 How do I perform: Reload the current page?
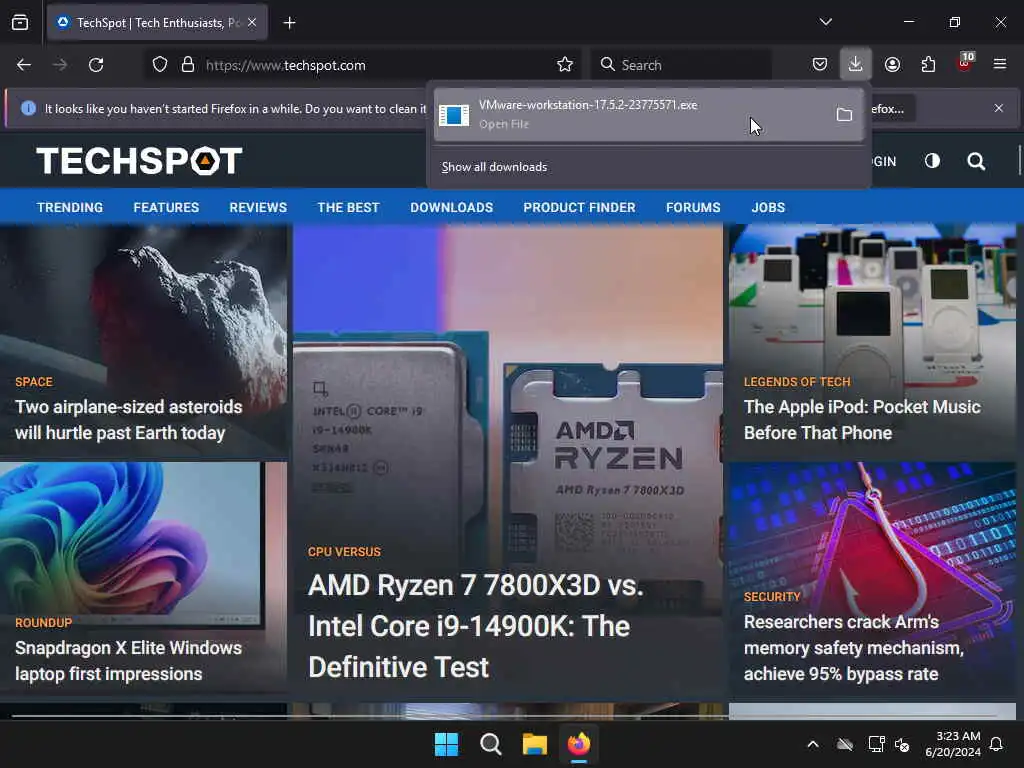(96, 65)
